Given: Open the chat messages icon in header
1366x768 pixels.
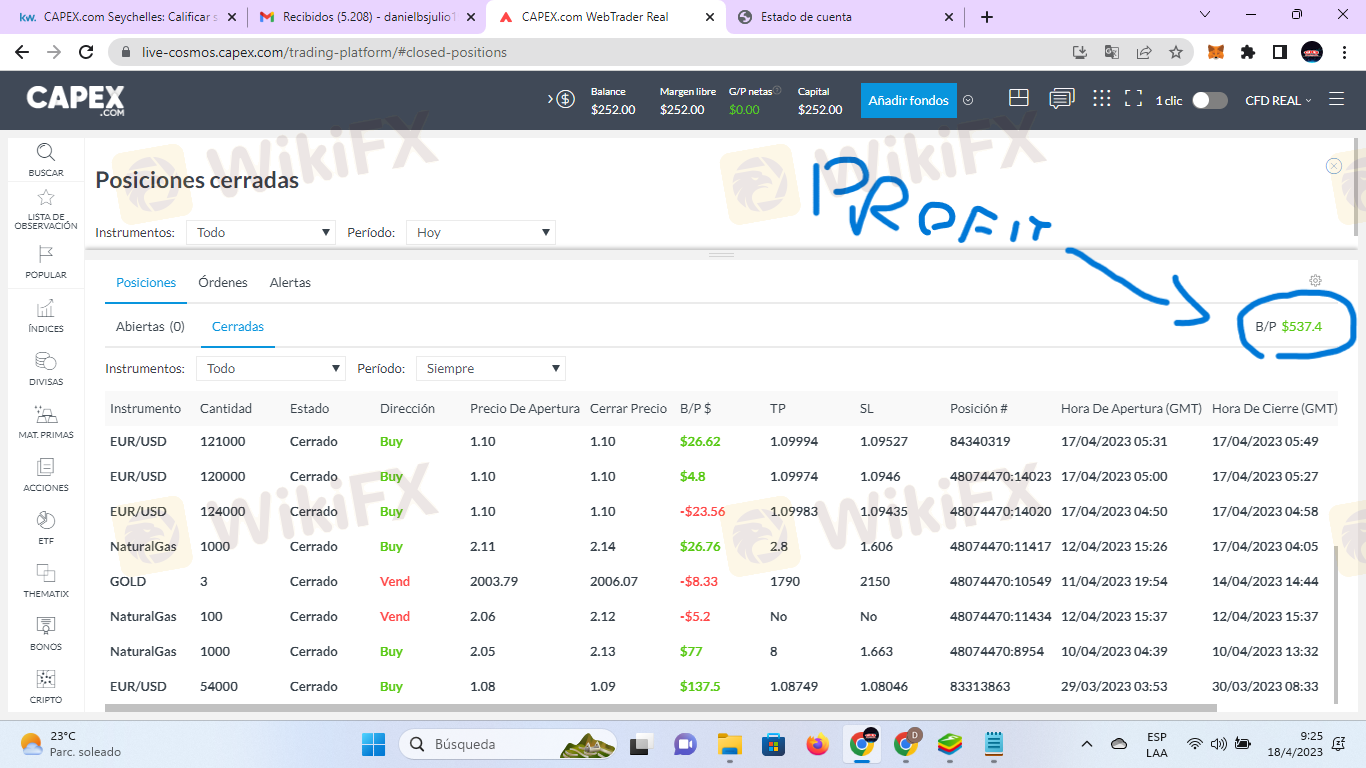Looking at the screenshot, I should tap(1061, 99).
